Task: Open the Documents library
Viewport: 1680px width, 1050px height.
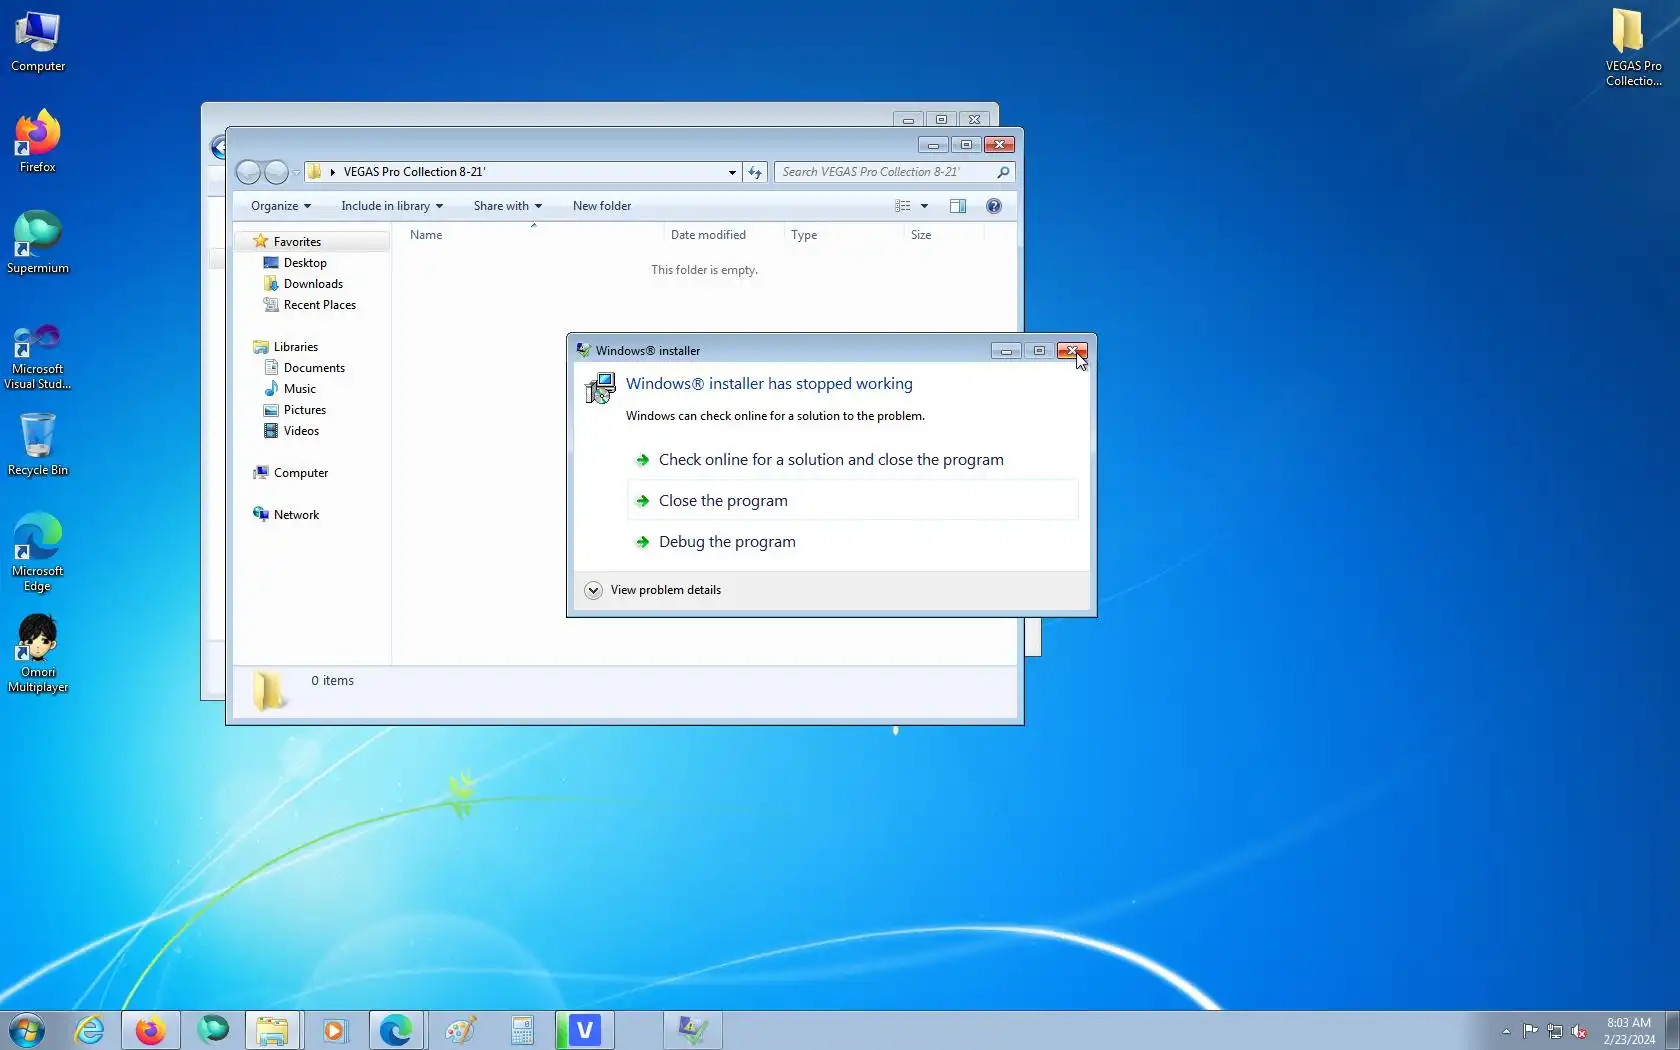Action: (314, 368)
